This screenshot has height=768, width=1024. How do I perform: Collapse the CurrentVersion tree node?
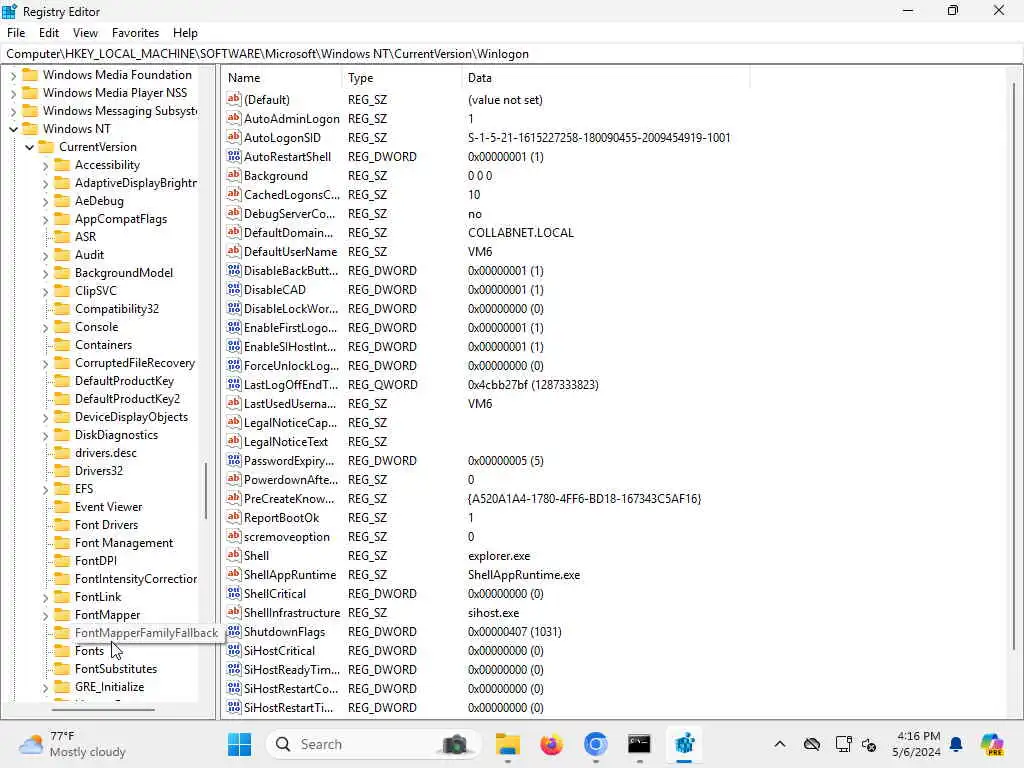point(29,148)
